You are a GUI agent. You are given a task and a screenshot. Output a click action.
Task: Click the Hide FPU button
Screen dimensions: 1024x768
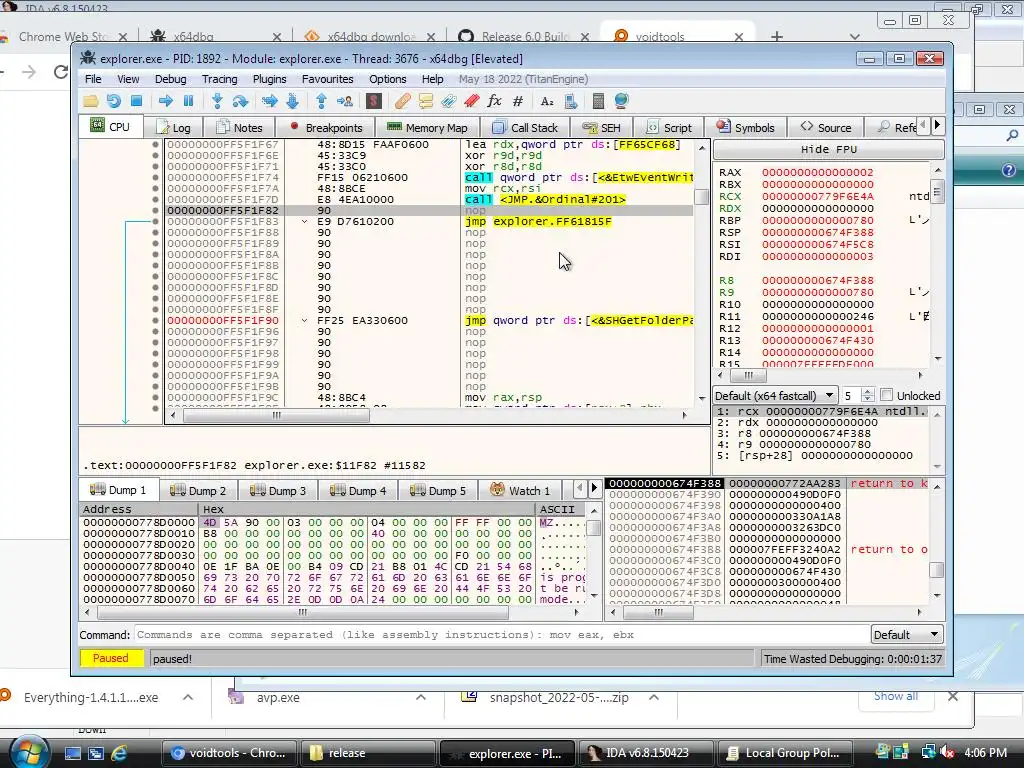[x=829, y=150]
